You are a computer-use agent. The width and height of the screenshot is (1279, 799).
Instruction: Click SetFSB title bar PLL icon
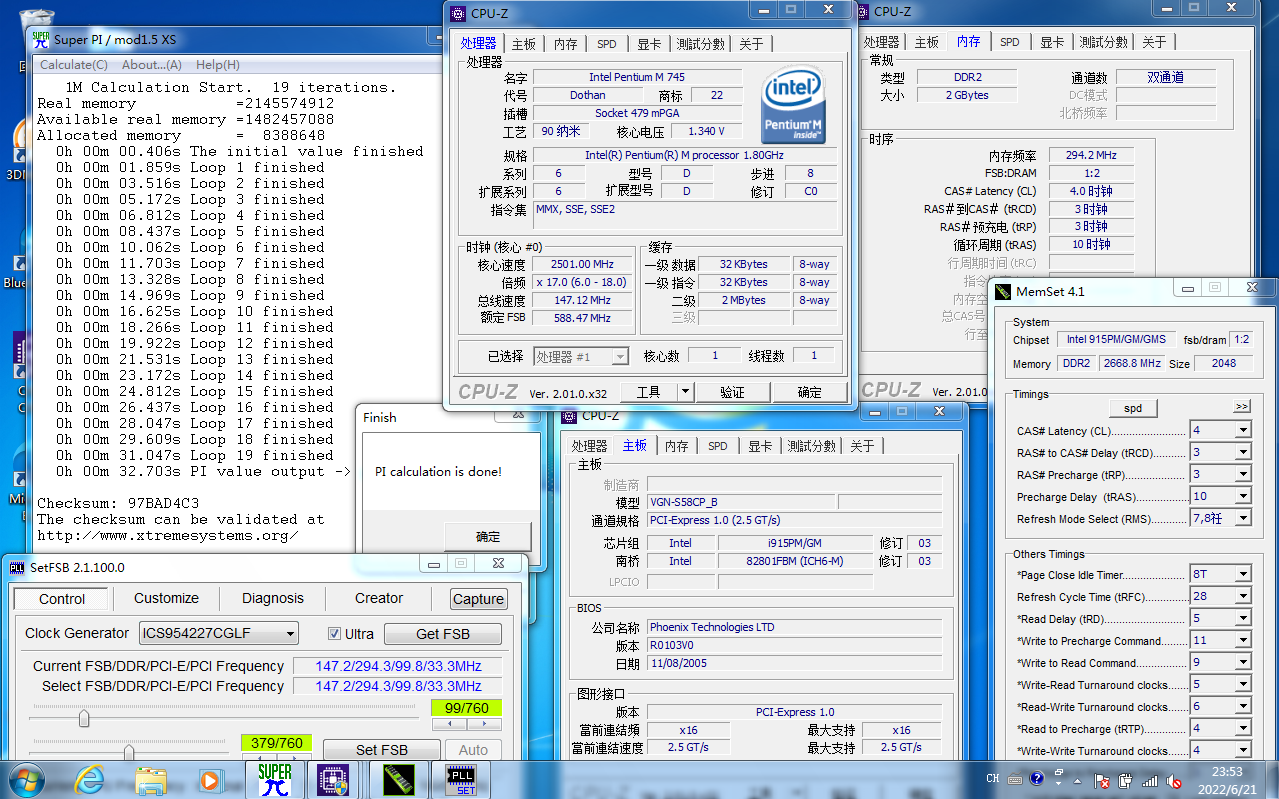point(17,567)
